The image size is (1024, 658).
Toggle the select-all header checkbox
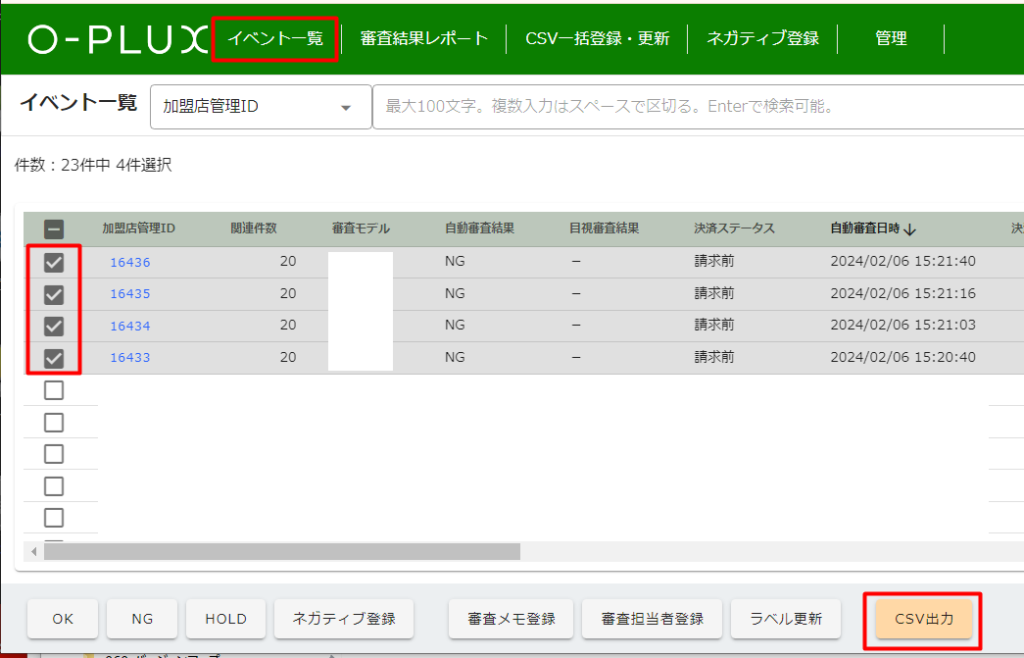point(54,229)
